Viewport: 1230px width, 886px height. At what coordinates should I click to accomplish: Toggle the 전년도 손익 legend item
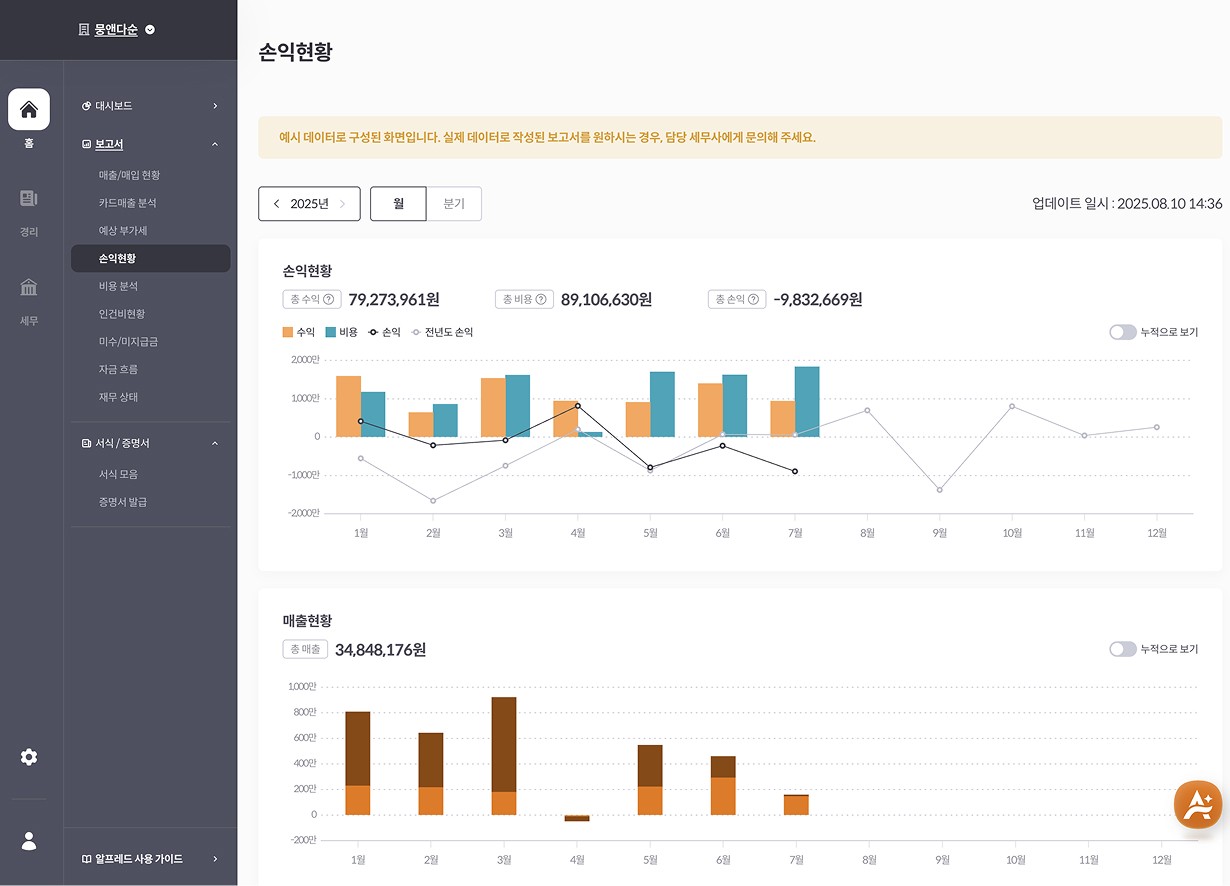click(444, 332)
